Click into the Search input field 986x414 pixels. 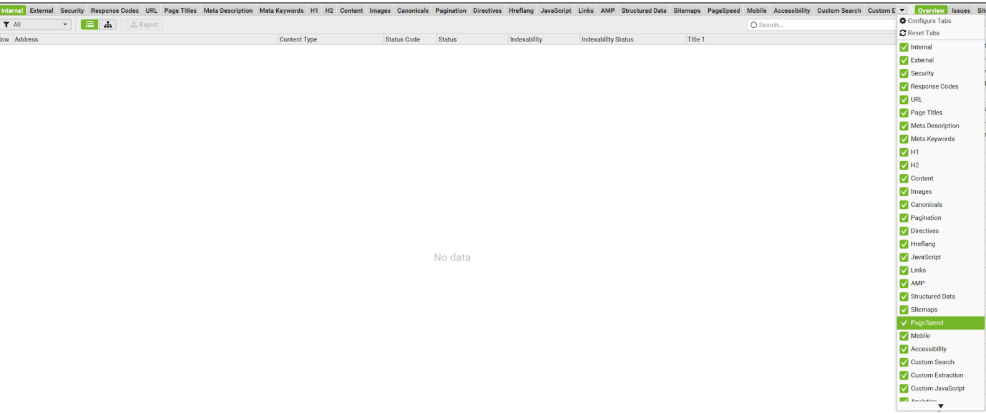(x=820, y=24)
